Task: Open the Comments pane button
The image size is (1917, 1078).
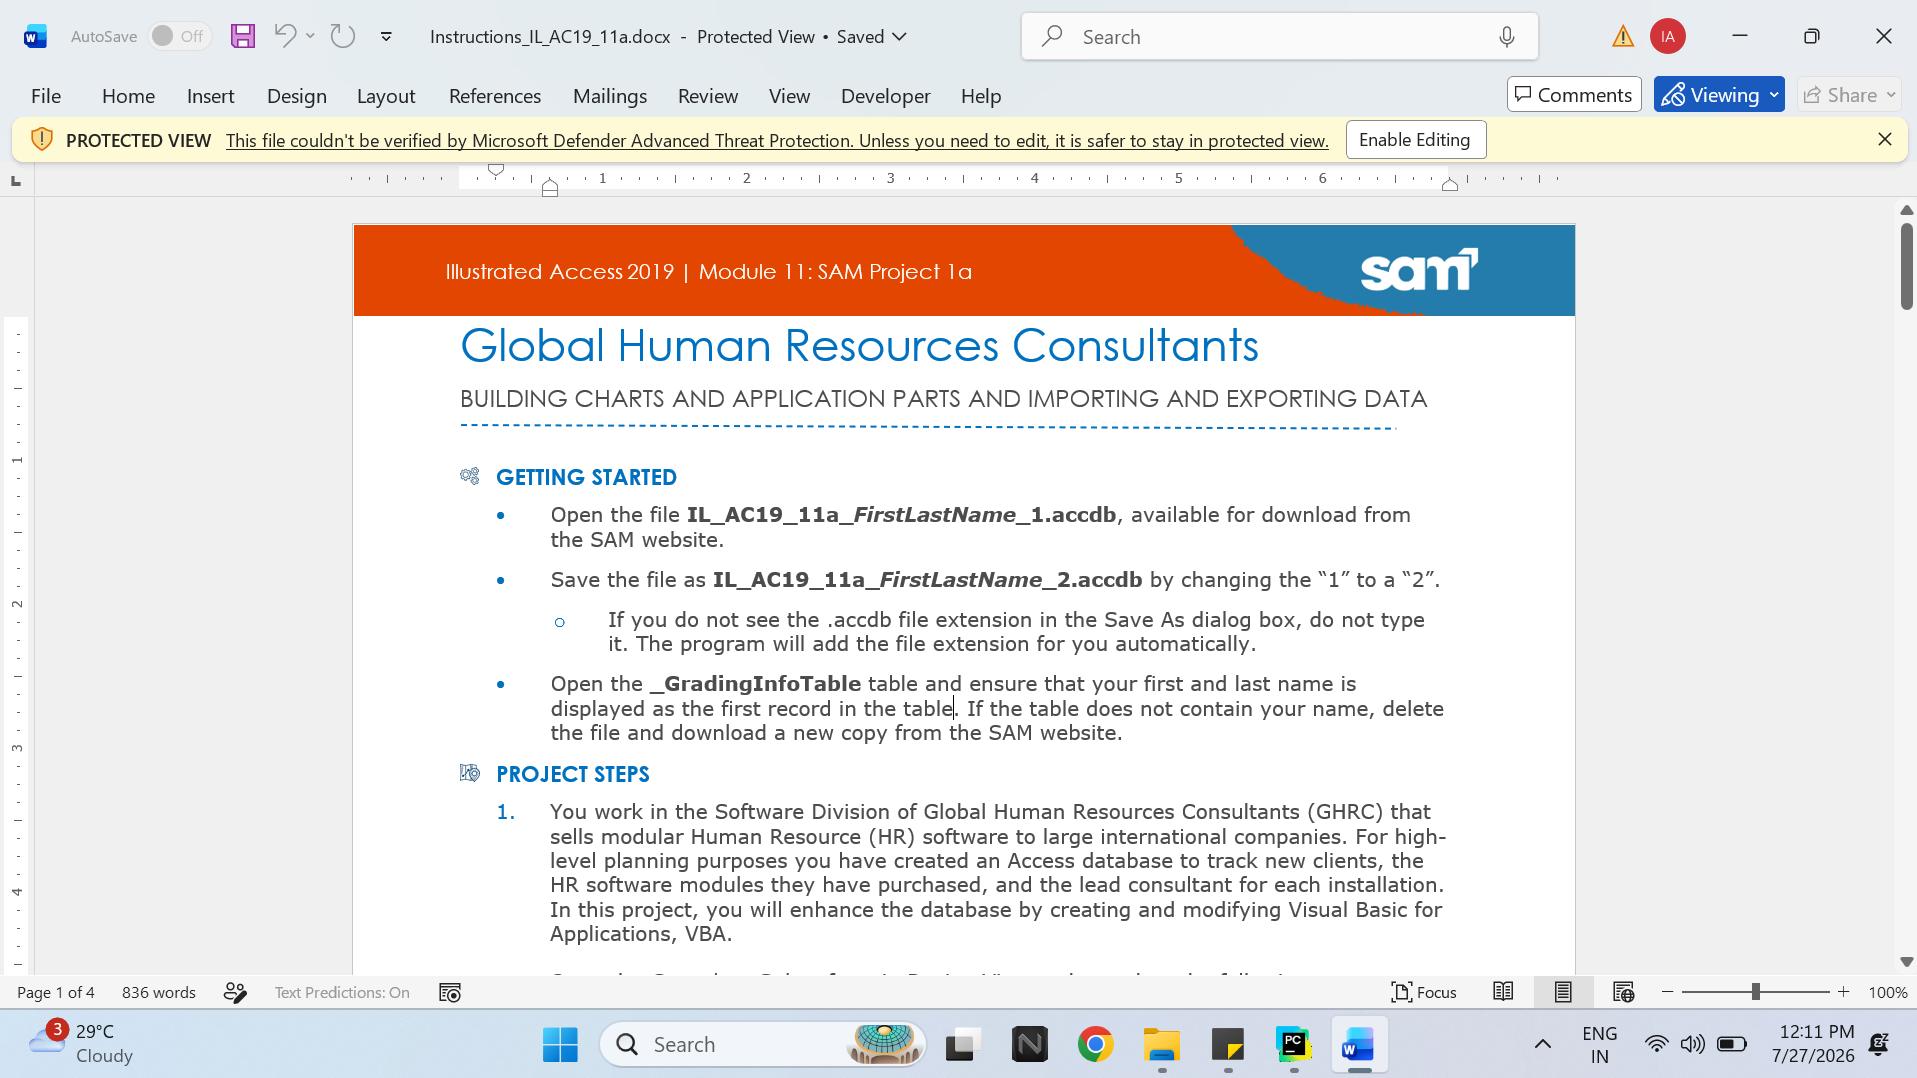Action: (1574, 95)
